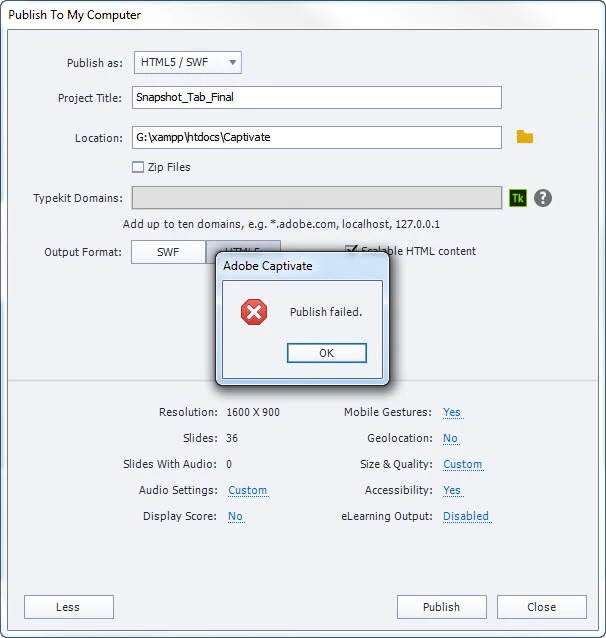This screenshot has width=606, height=638.
Task: Click the Slides count value 36
Action: click(232, 438)
